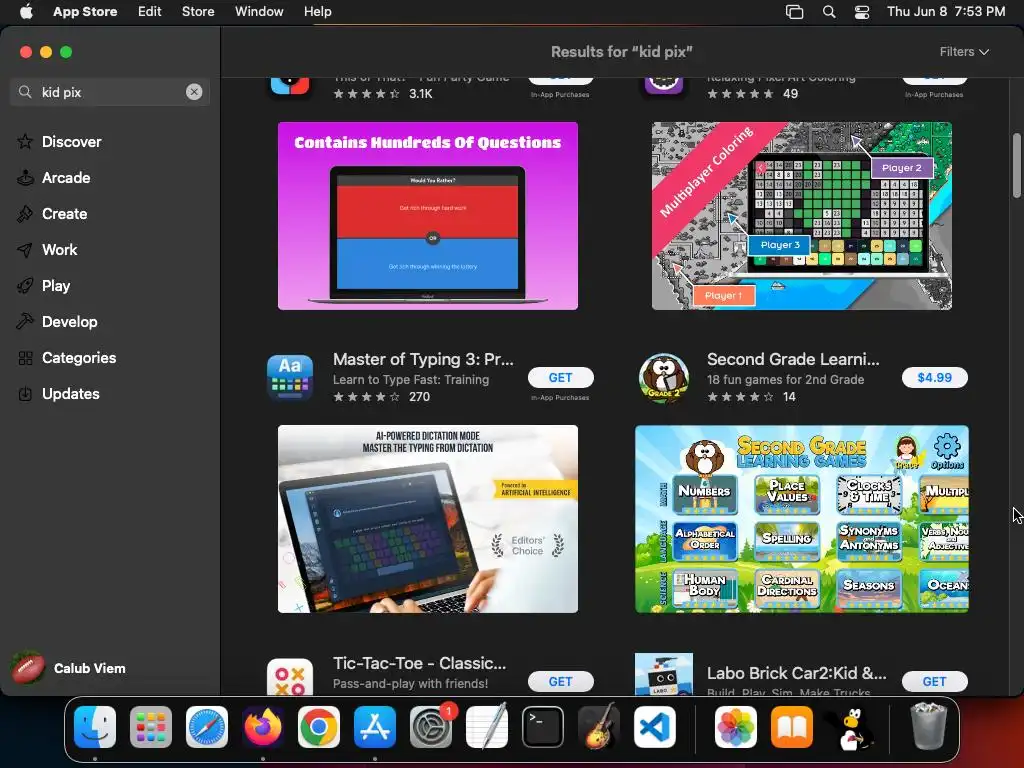Open Spotlight search in the menu bar
The height and width of the screenshot is (768, 1024).
pyautogui.click(x=829, y=12)
